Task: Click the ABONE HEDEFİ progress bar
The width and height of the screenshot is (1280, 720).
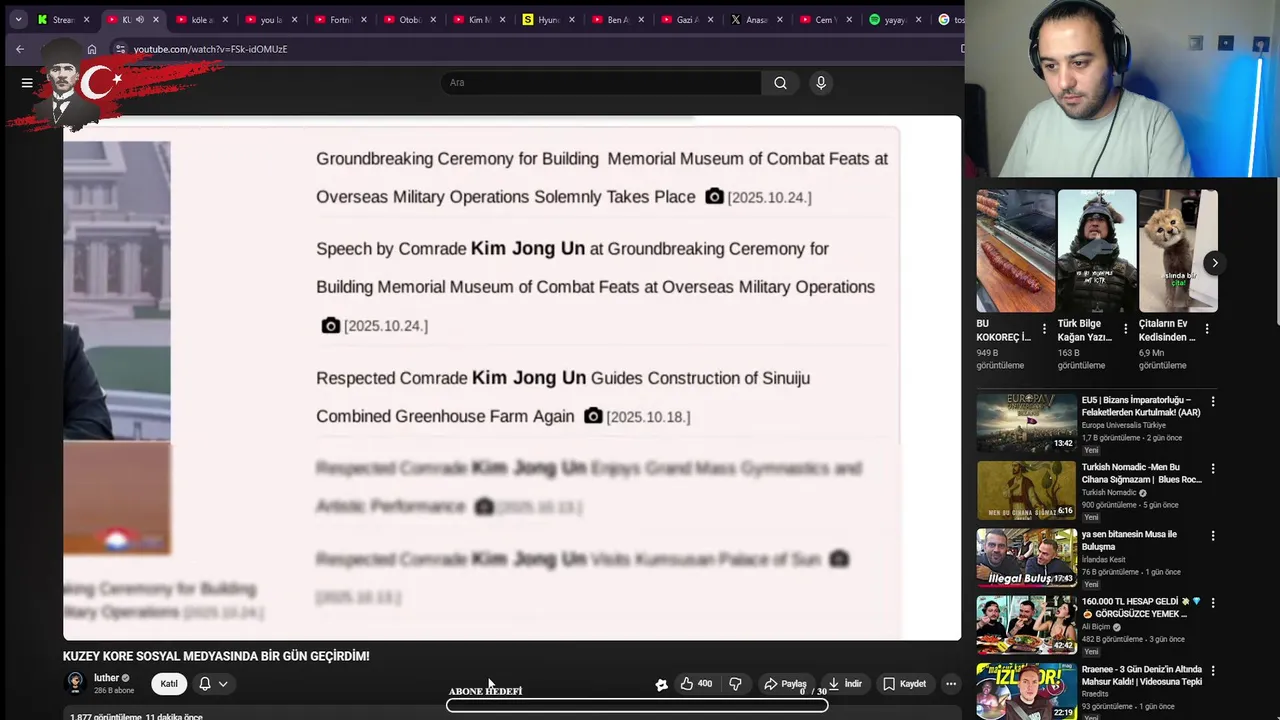Action: pos(637,705)
